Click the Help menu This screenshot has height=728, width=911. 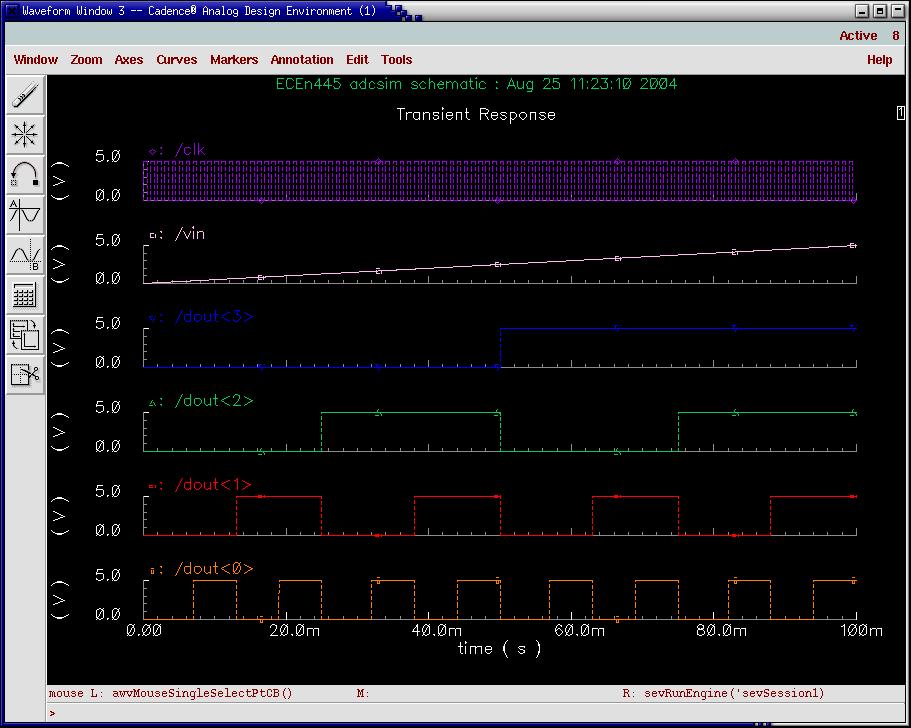coord(879,60)
